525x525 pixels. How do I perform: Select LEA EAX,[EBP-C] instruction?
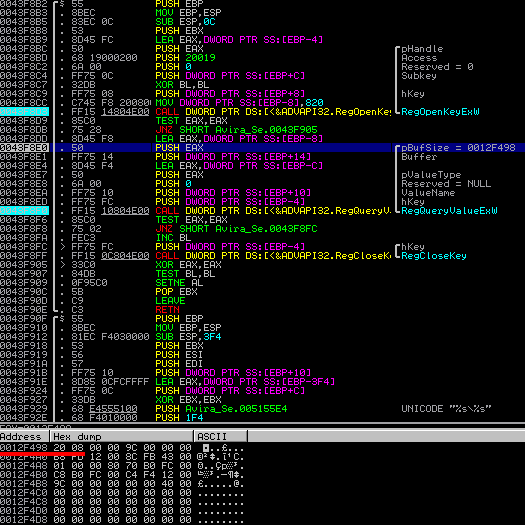(239, 165)
